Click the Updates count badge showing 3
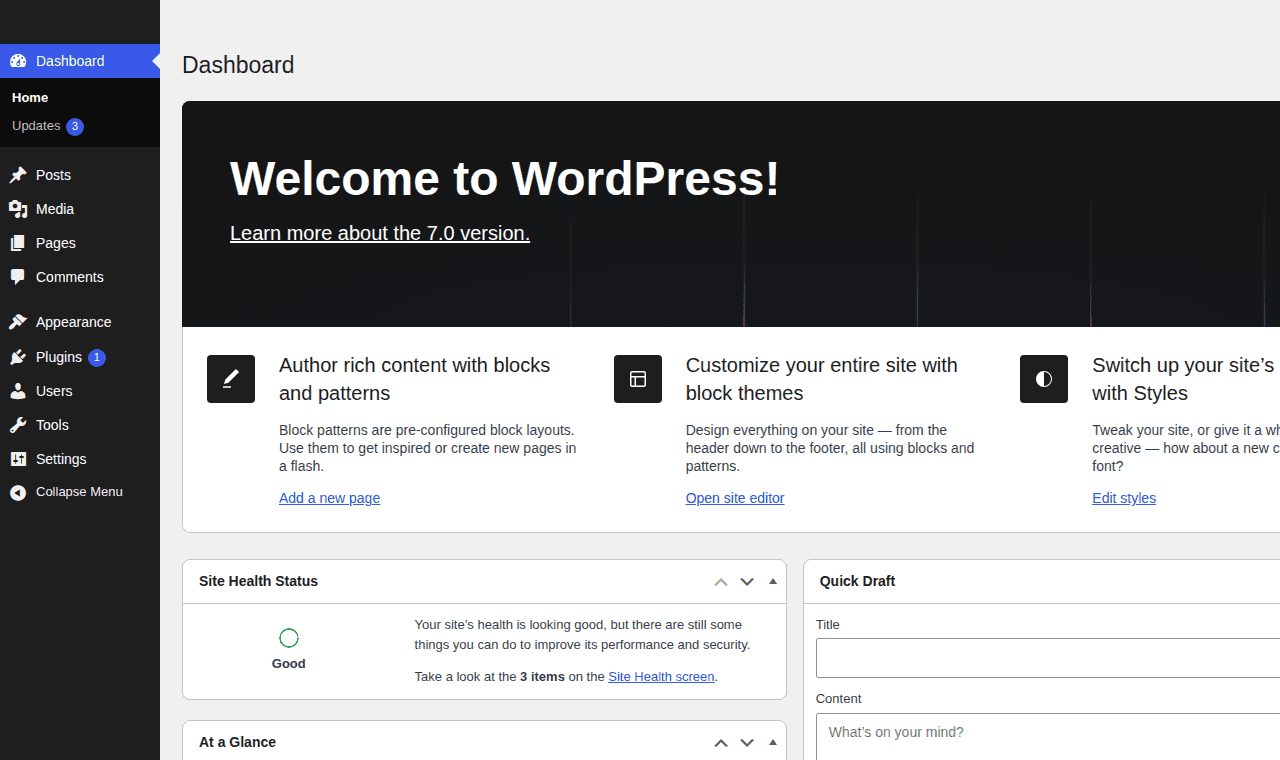1280x760 pixels. click(75, 127)
